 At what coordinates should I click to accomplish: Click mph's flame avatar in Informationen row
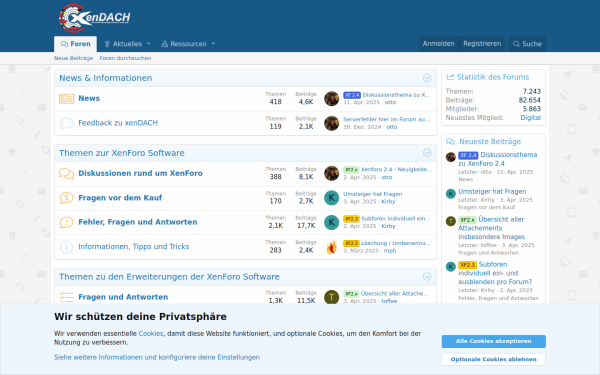[331, 247]
